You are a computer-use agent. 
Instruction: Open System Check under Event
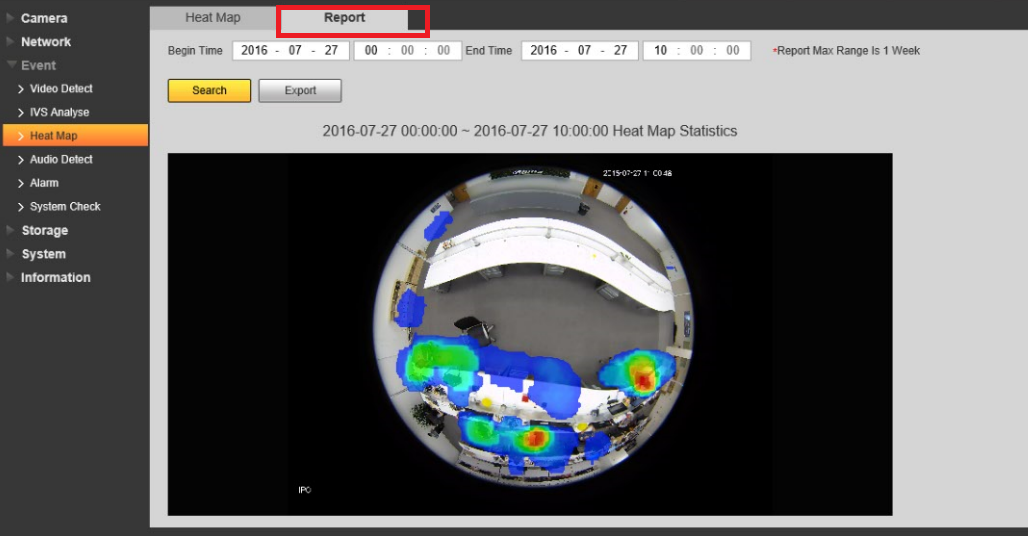pos(65,206)
